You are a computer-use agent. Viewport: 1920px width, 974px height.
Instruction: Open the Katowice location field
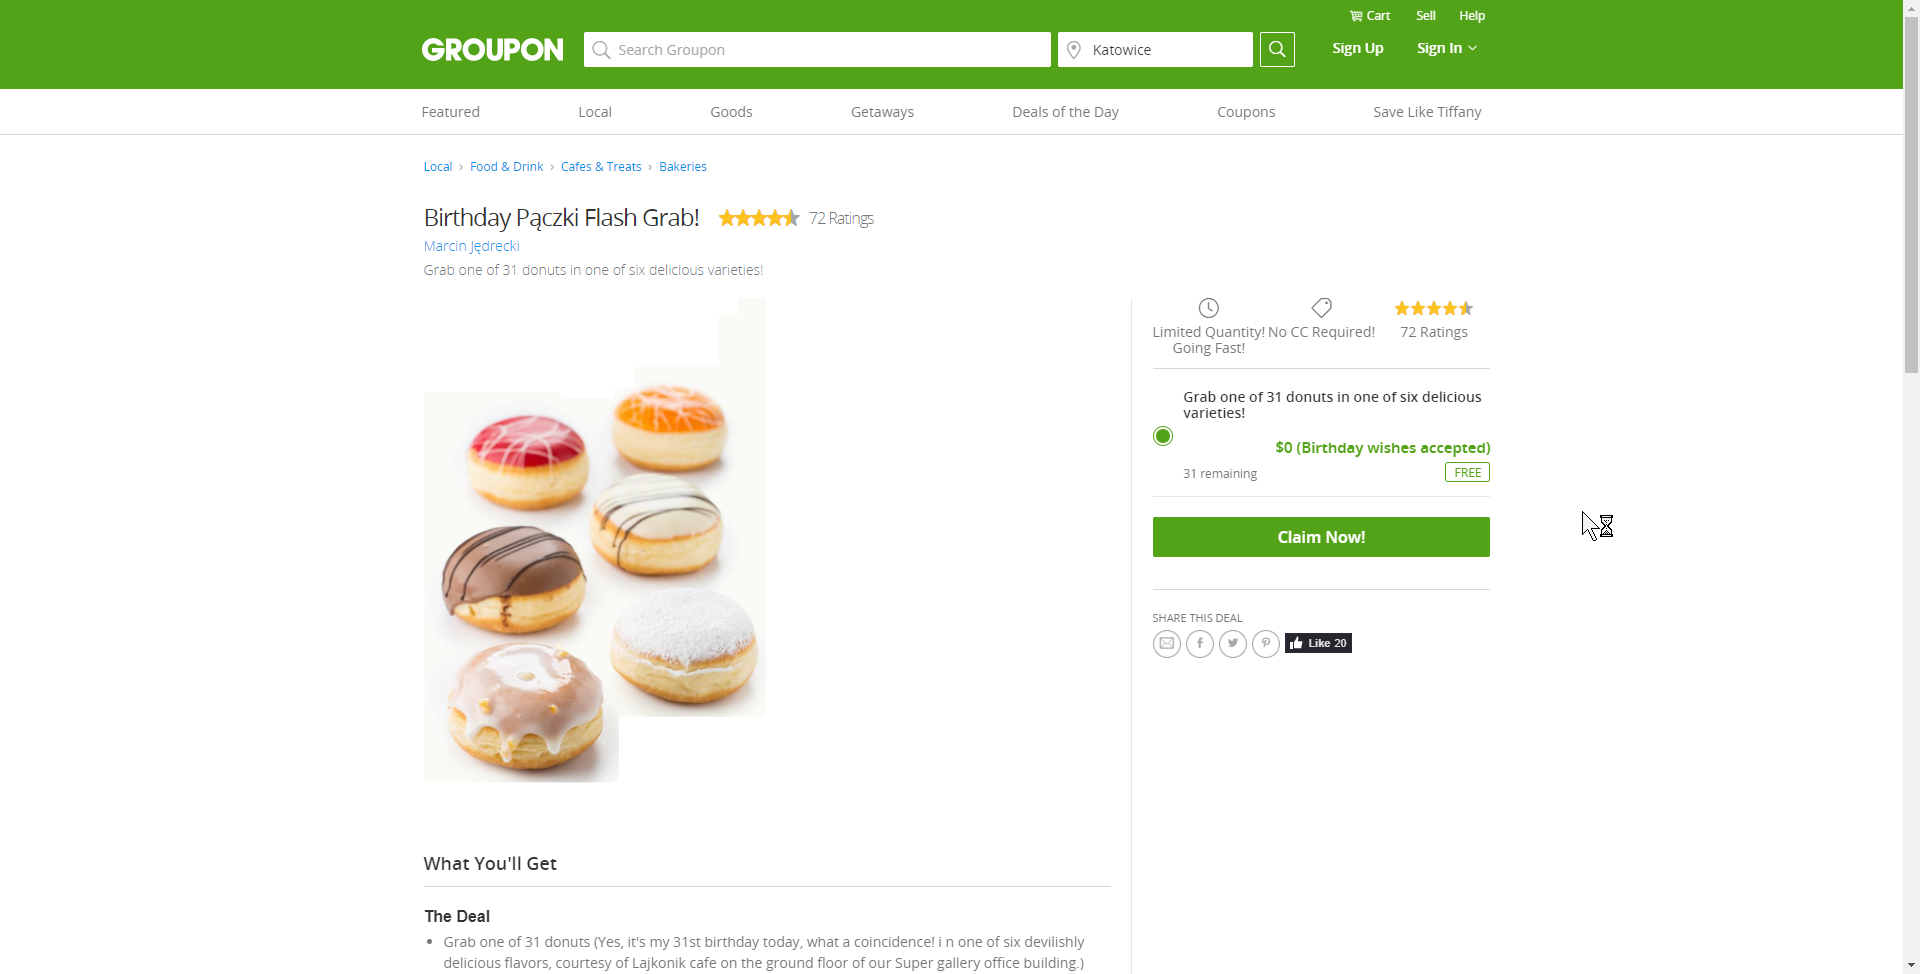(1155, 50)
